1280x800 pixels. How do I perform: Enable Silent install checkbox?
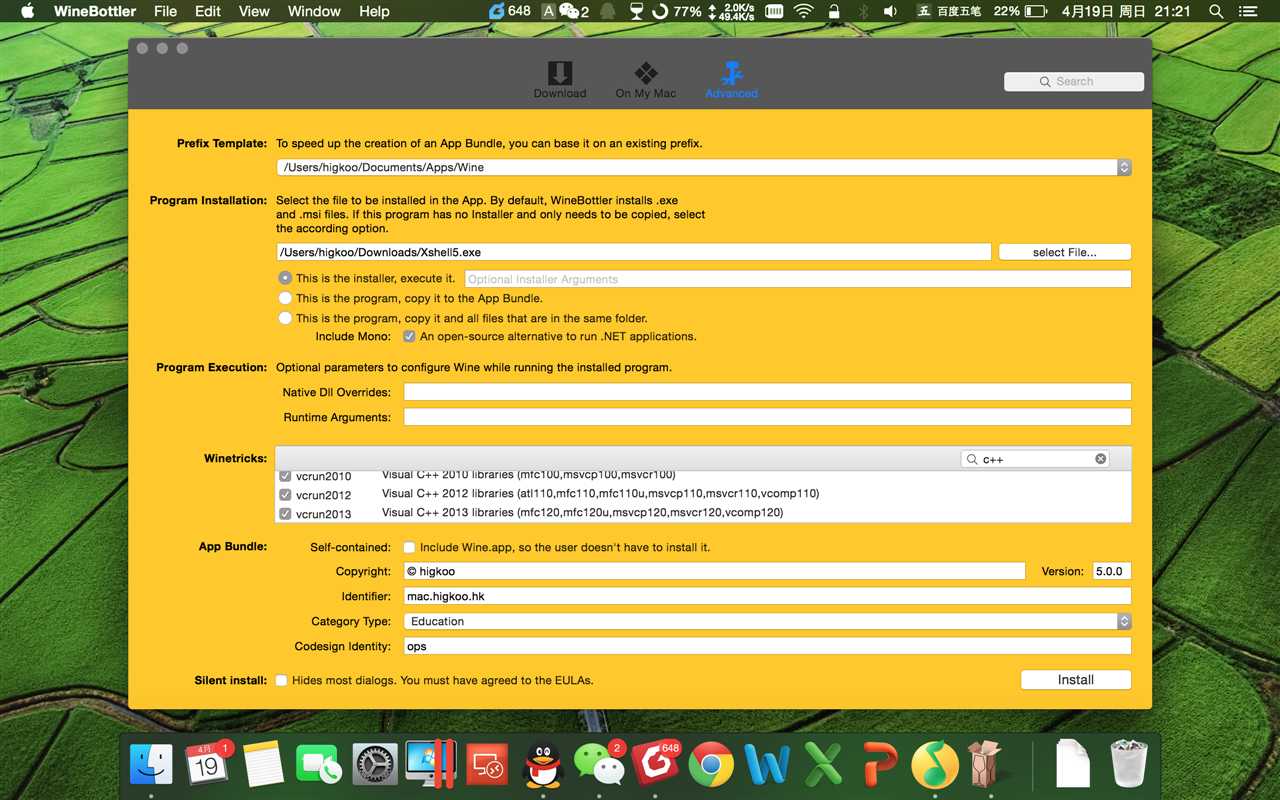click(x=281, y=680)
